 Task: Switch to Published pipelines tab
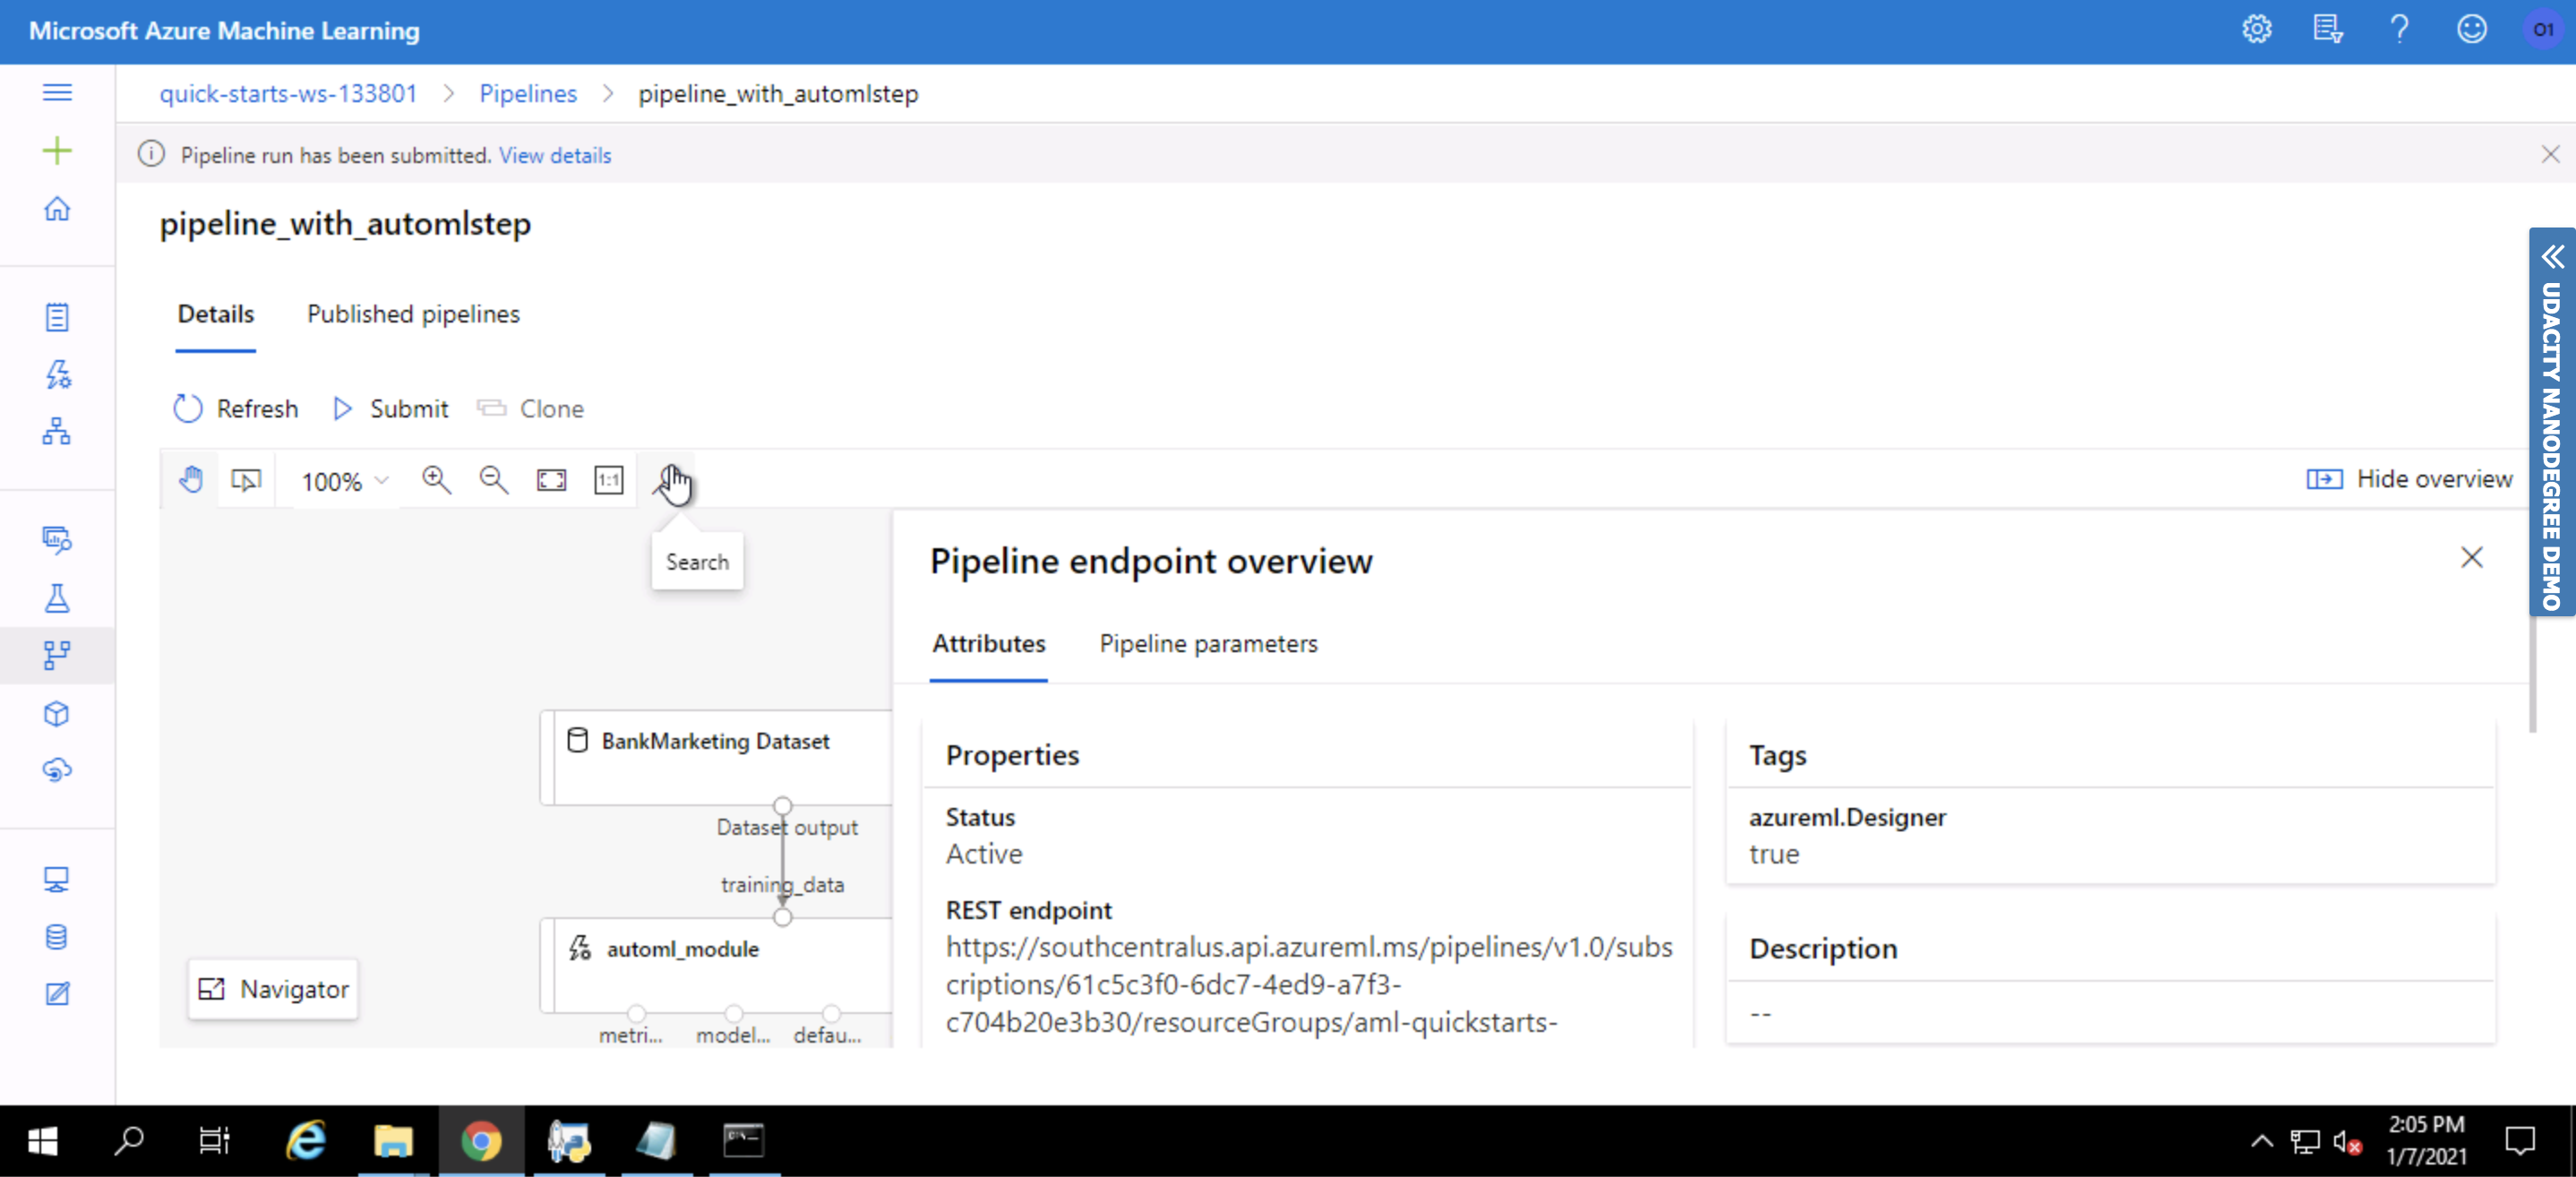pyautogui.click(x=413, y=314)
